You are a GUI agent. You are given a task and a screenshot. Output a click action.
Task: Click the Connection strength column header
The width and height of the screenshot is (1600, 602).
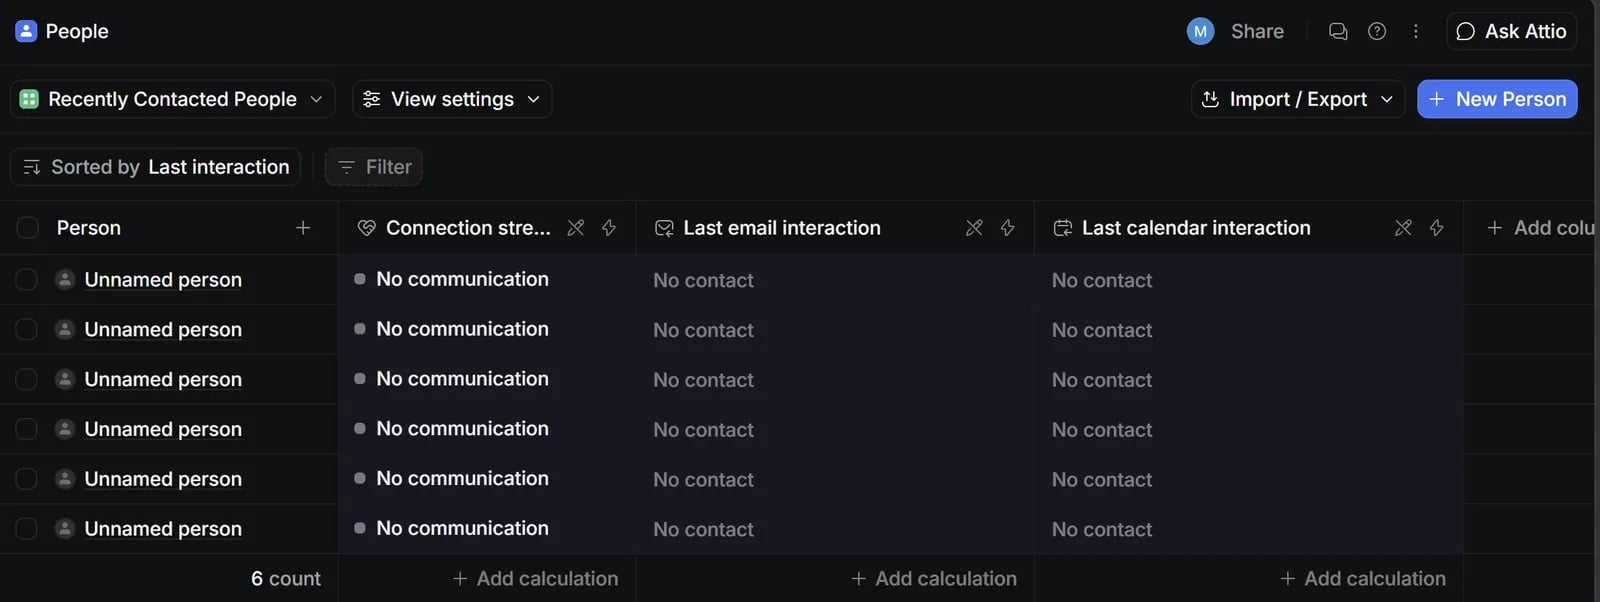point(487,228)
